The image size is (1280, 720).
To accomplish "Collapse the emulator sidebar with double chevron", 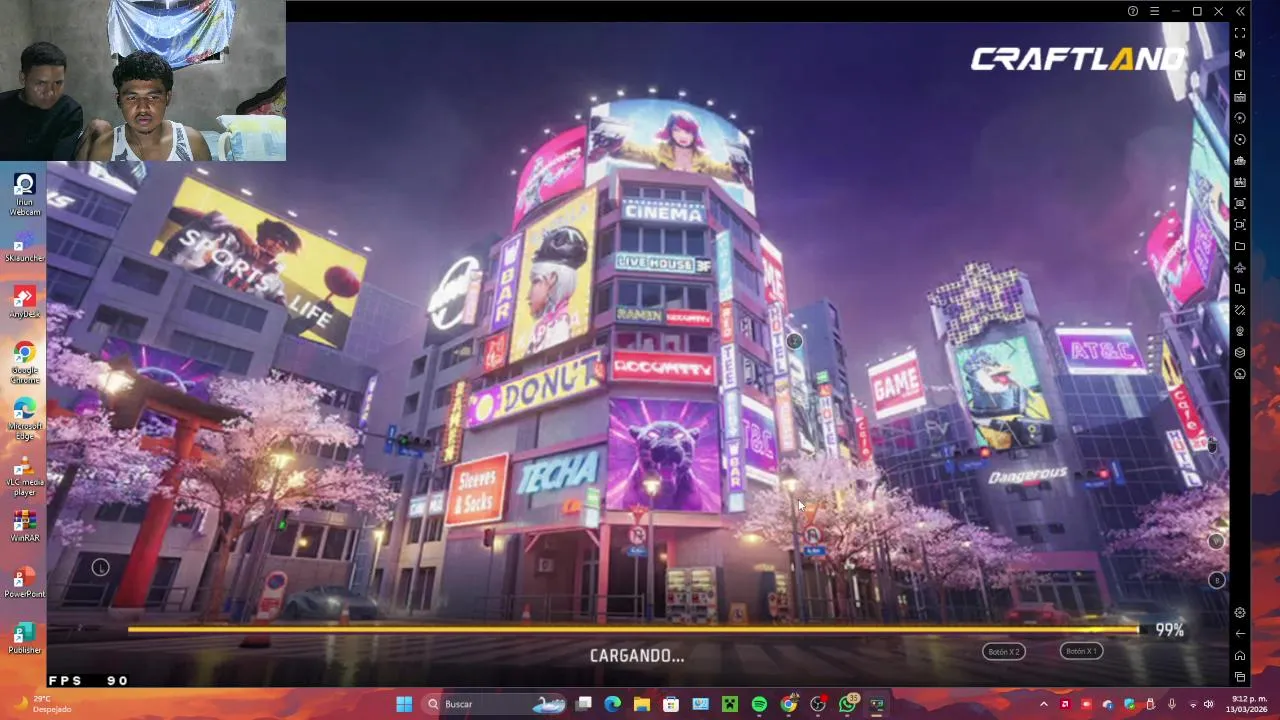I will coord(1240,11).
